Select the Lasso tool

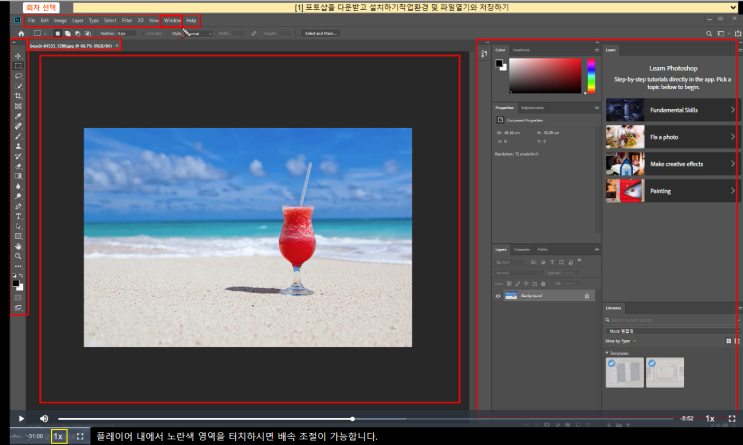click(18, 76)
